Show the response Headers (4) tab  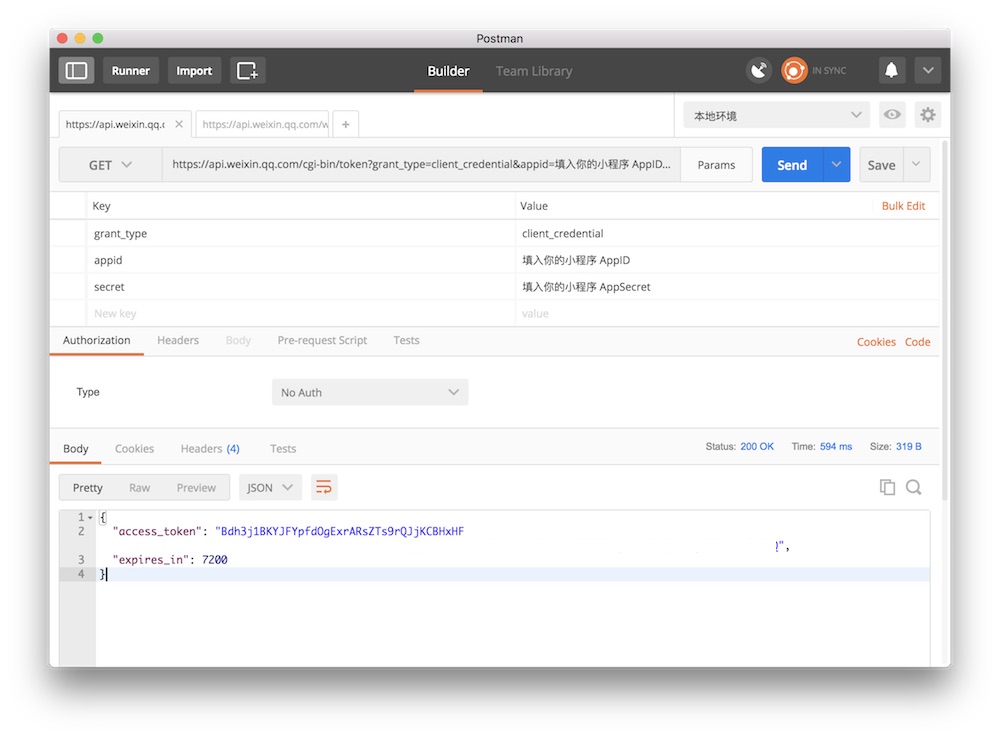[x=210, y=449]
